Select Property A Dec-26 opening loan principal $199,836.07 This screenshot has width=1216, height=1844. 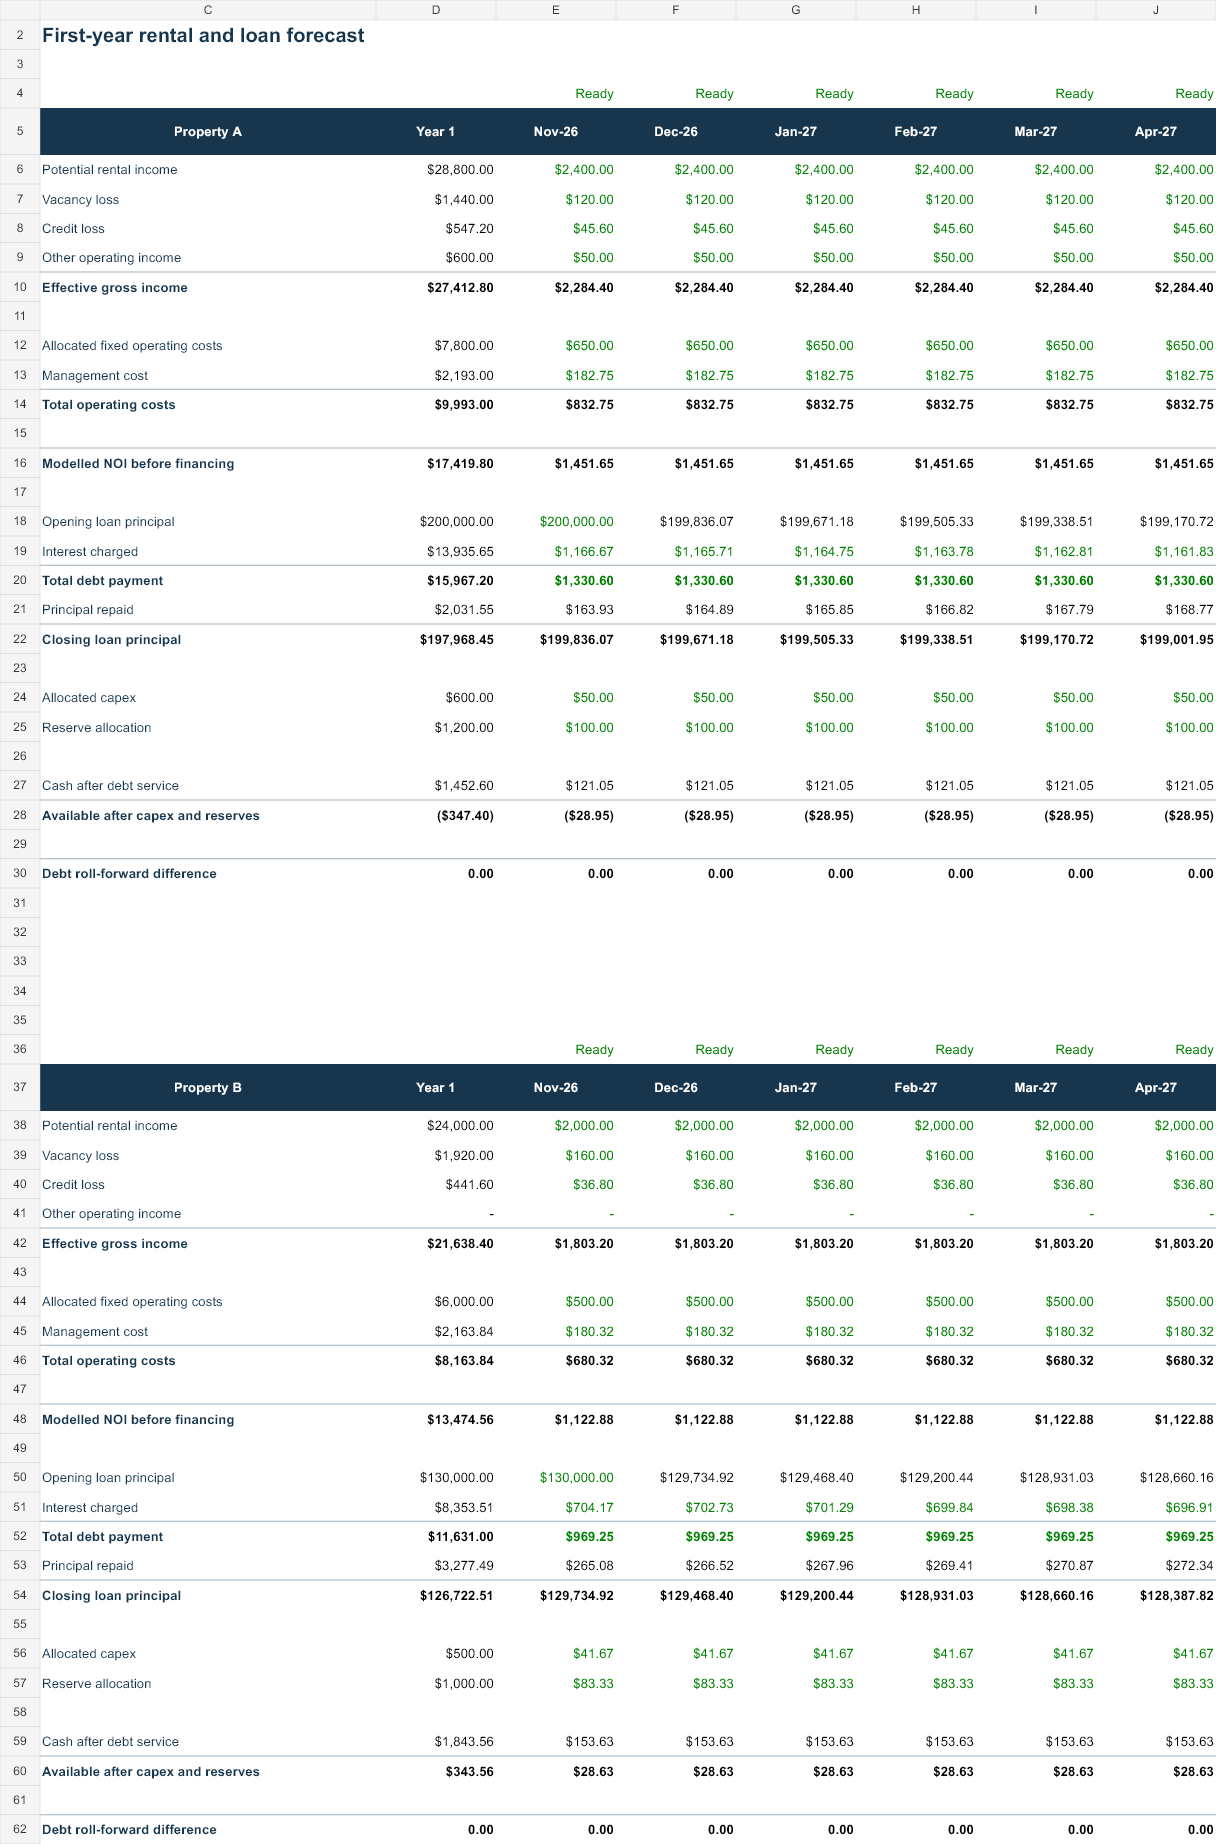coord(697,522)
